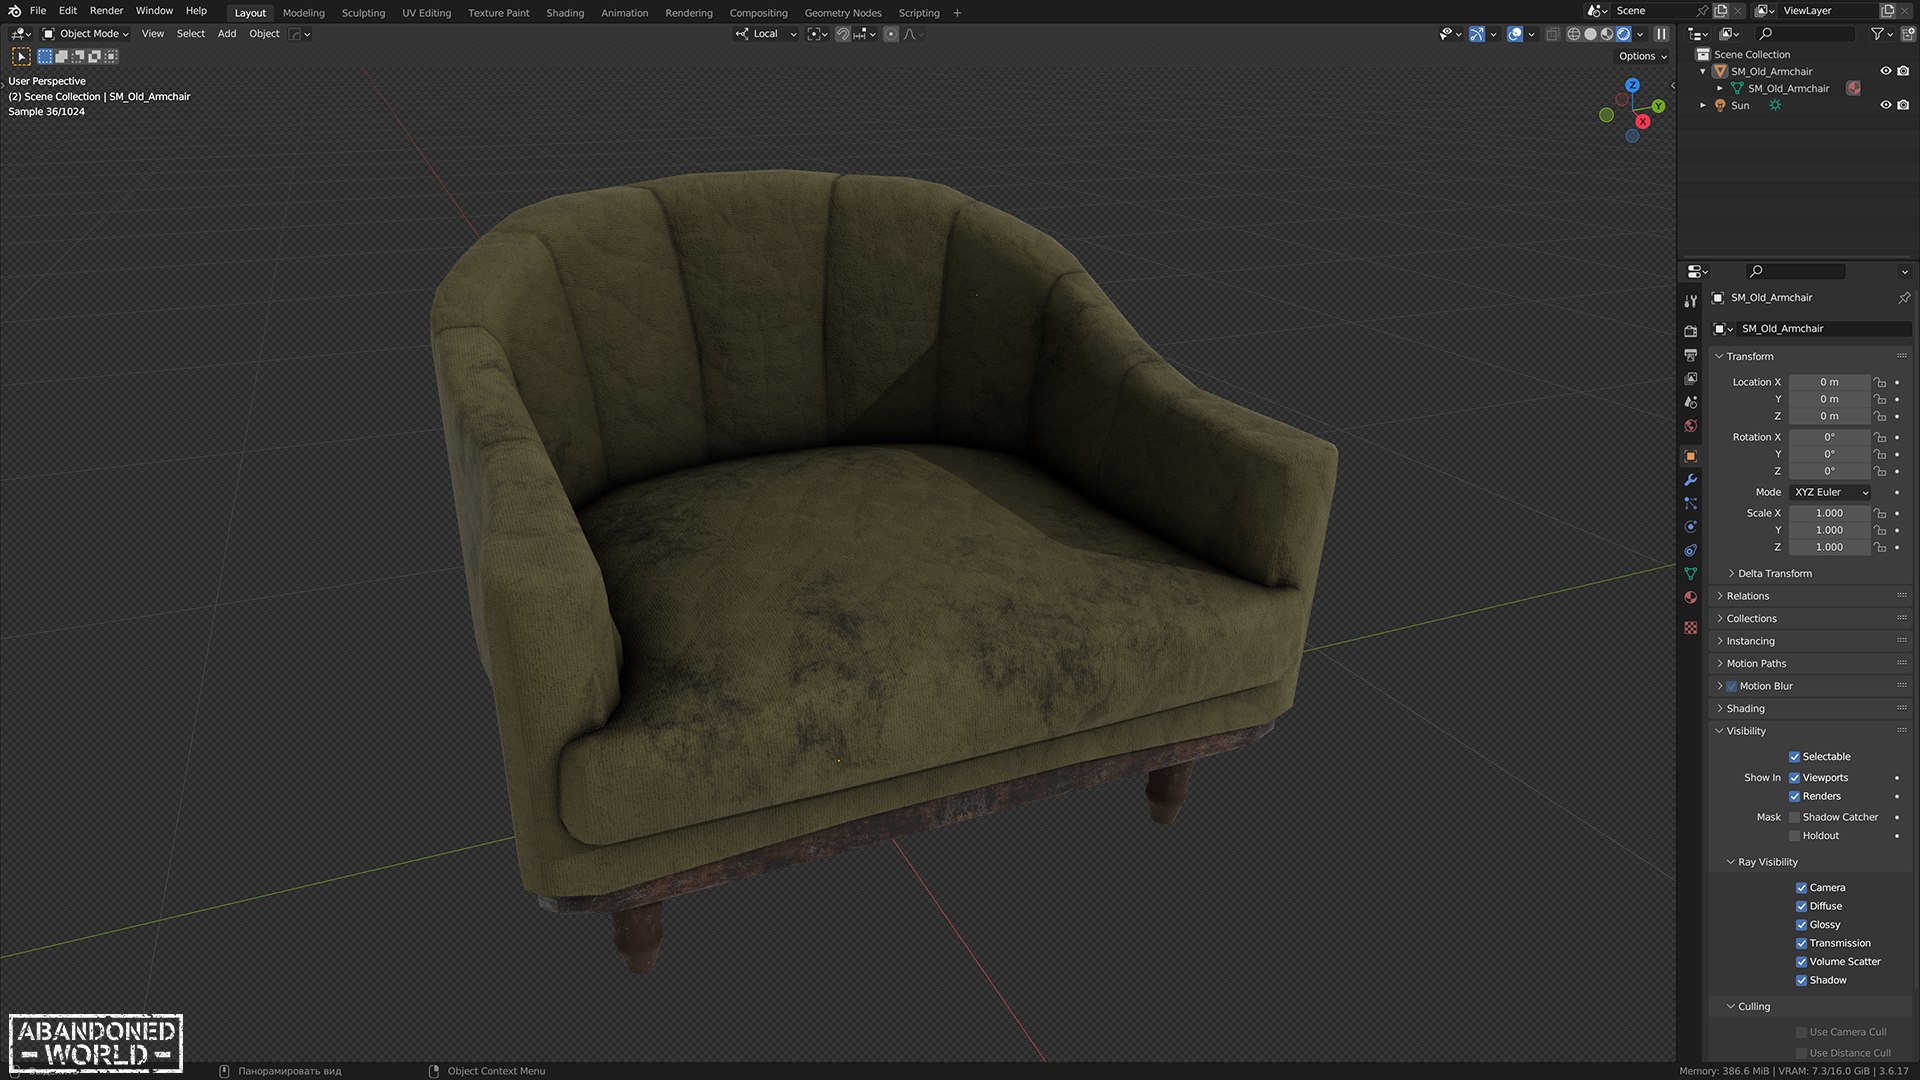Screen dimensions: 1920x1080
Task: Expand the Sun collection in outliner
Action: click(1703, 105)
